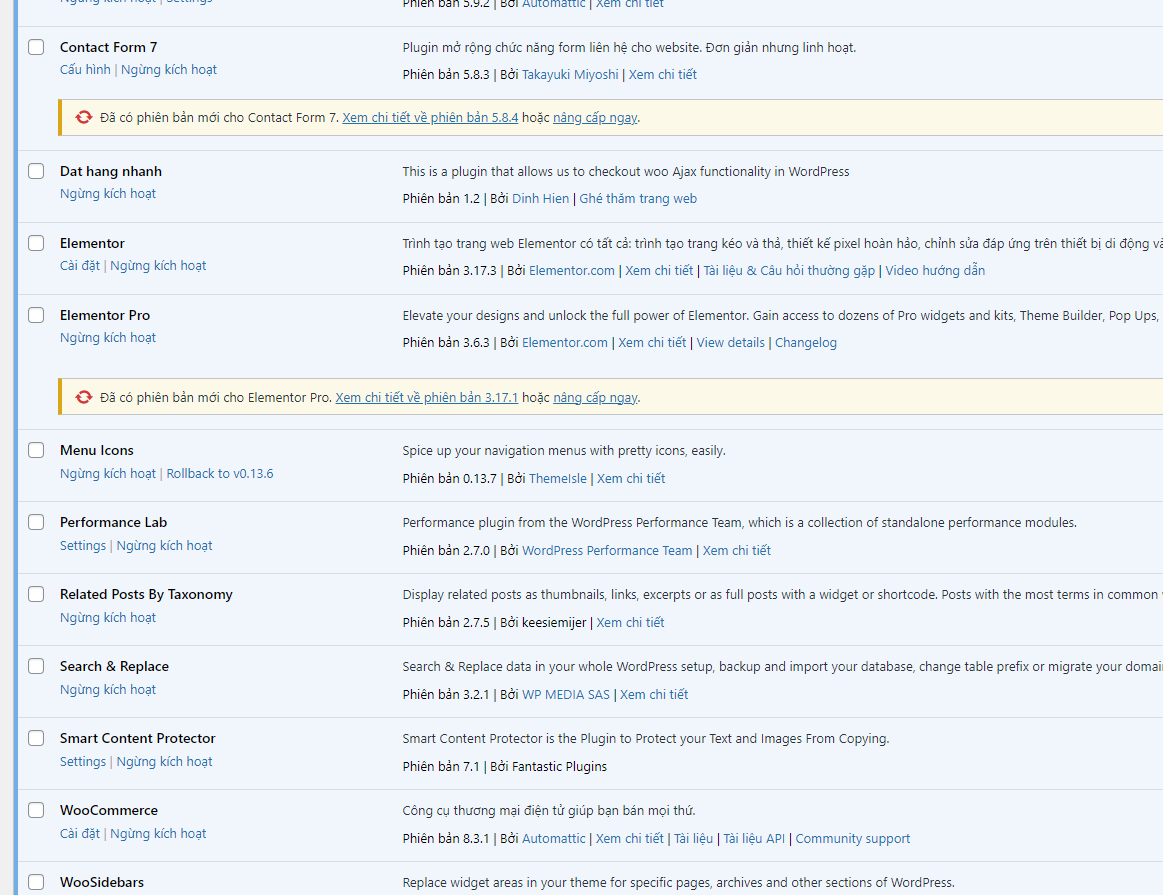Click nâng cấp ngay for Elementor Pro
This screenshot has width=1163, height=895.
coord(595,397)
